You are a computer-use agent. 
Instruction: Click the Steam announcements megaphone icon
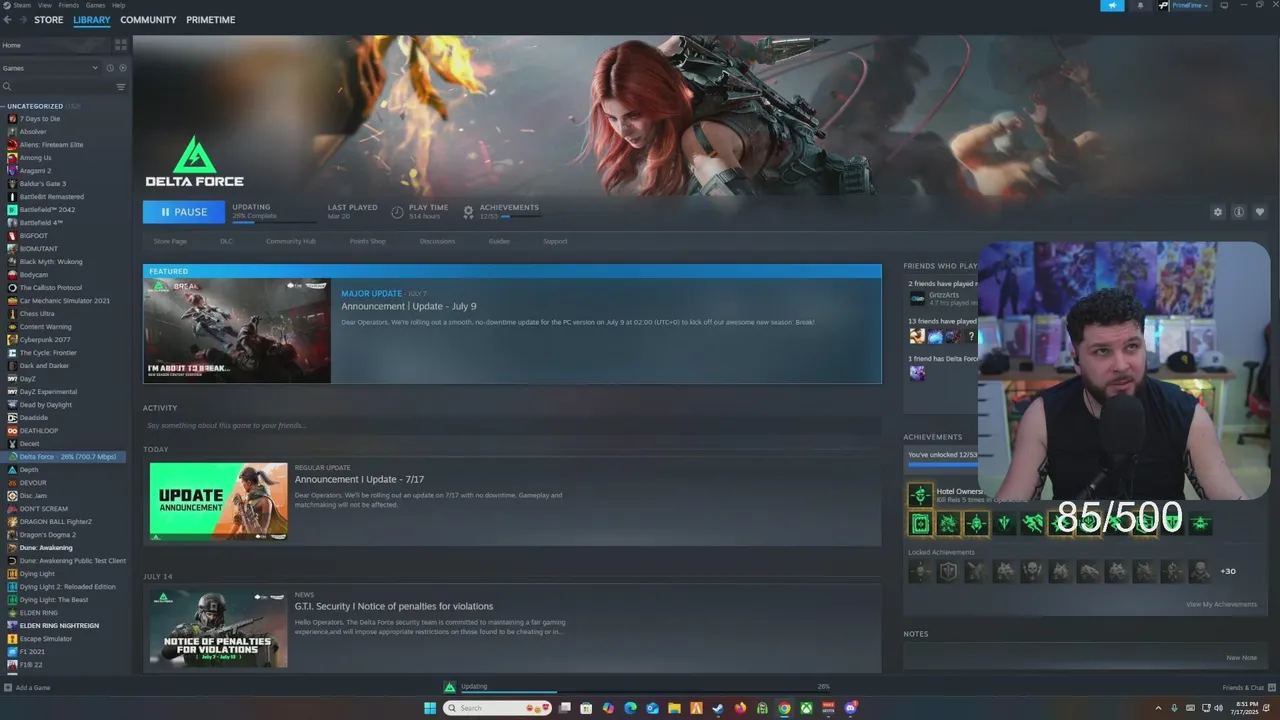coord(1112,6)
